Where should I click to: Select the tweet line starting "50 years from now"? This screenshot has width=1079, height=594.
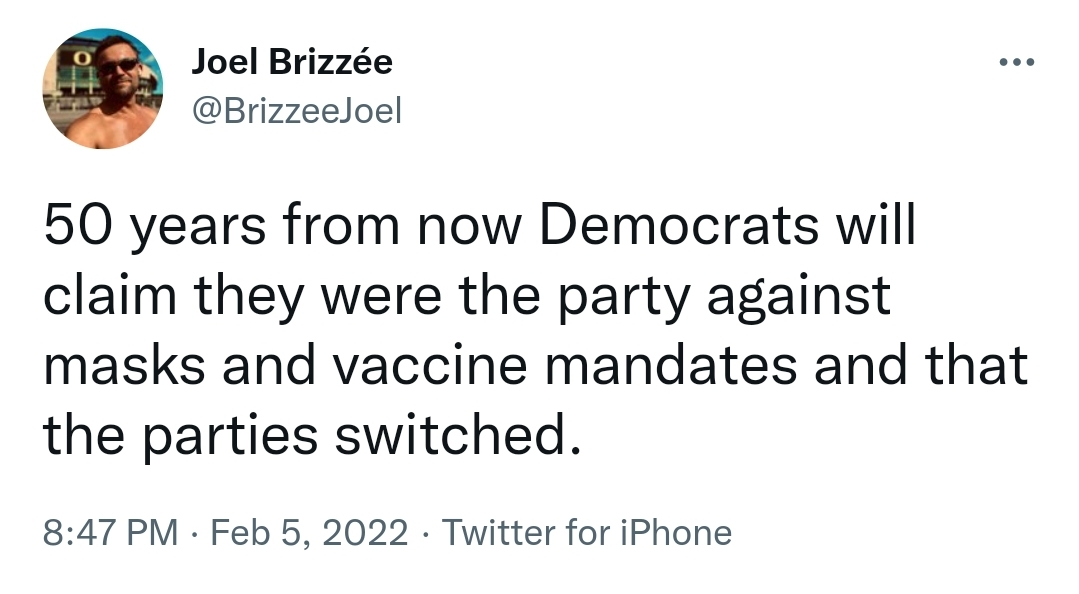click(x=480, y=226)
